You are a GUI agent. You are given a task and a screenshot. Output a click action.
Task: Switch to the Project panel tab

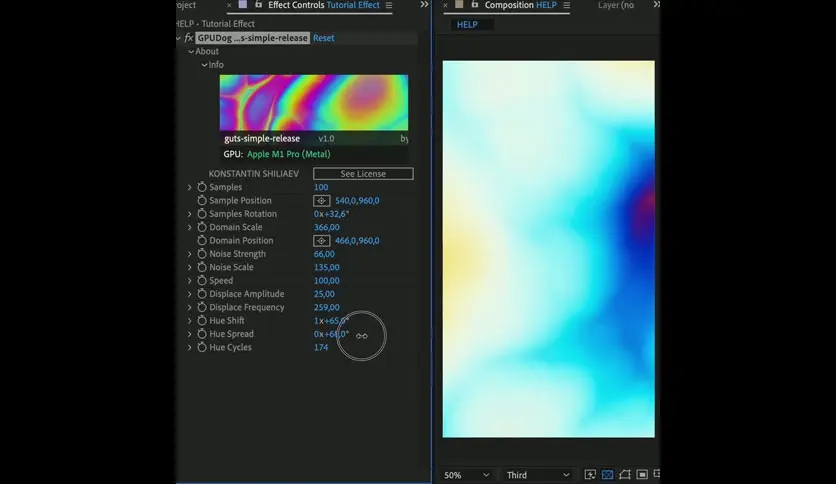(187, 5)
